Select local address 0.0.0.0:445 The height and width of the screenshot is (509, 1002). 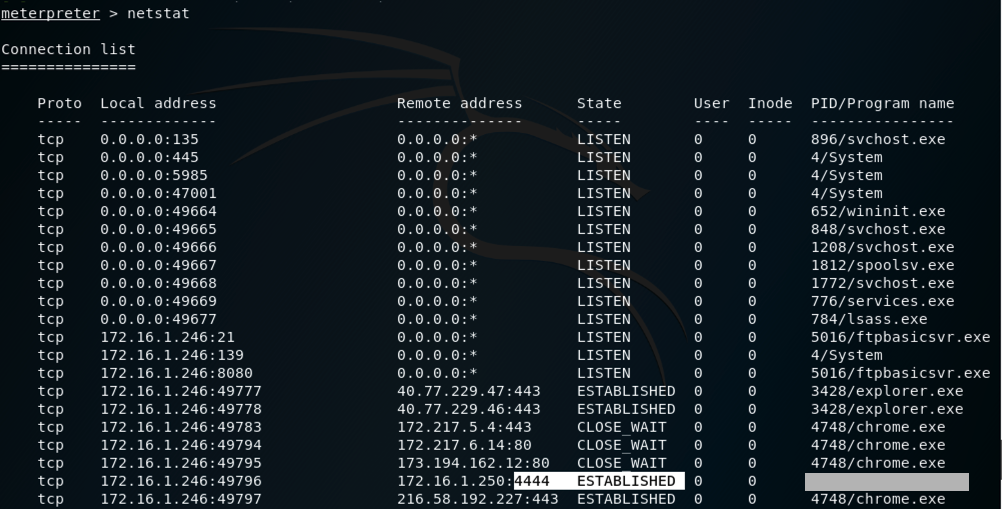click(150, 157)
